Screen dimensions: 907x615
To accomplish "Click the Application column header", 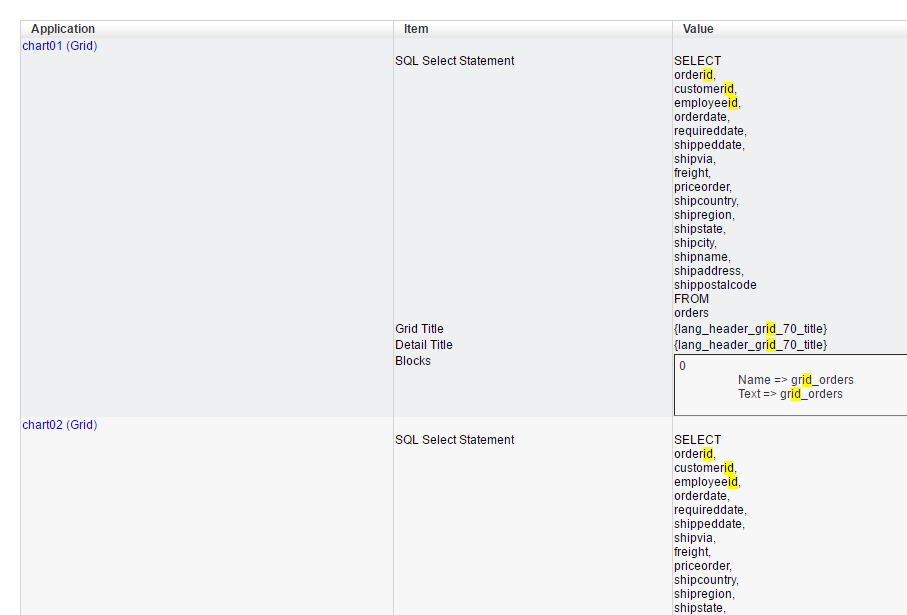I will (63, 29).
